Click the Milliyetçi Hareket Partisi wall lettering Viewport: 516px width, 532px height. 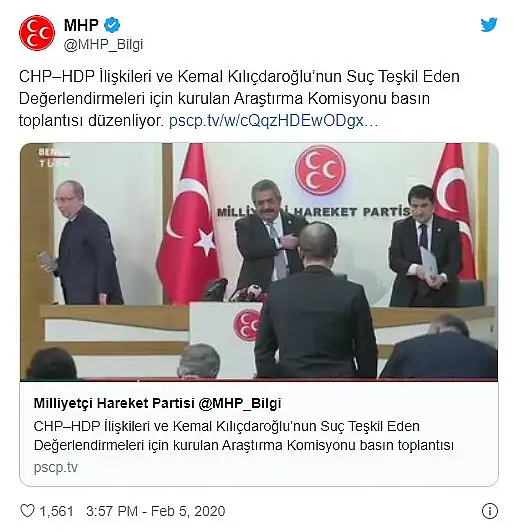pos(314,212)
